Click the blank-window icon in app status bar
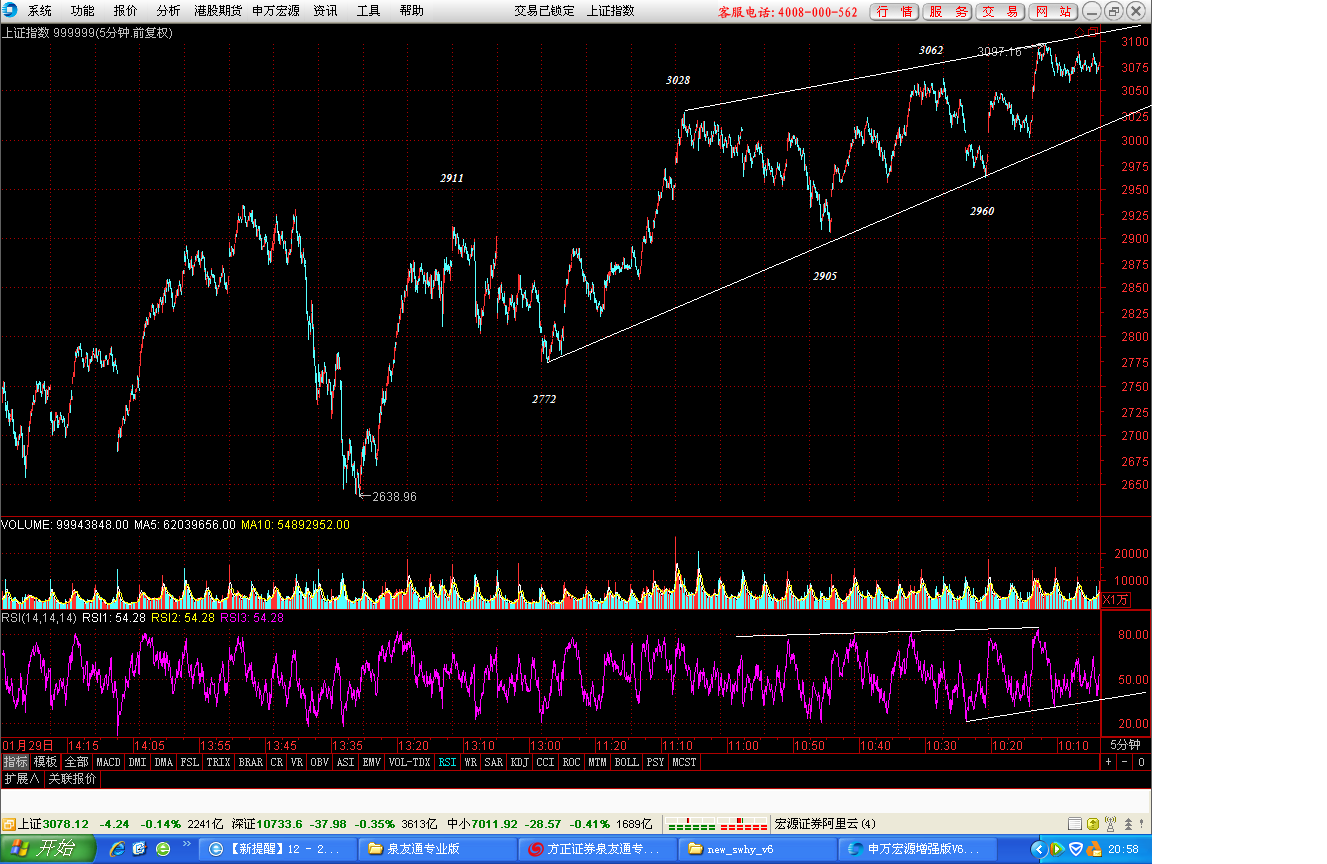 coord(1074,824)
